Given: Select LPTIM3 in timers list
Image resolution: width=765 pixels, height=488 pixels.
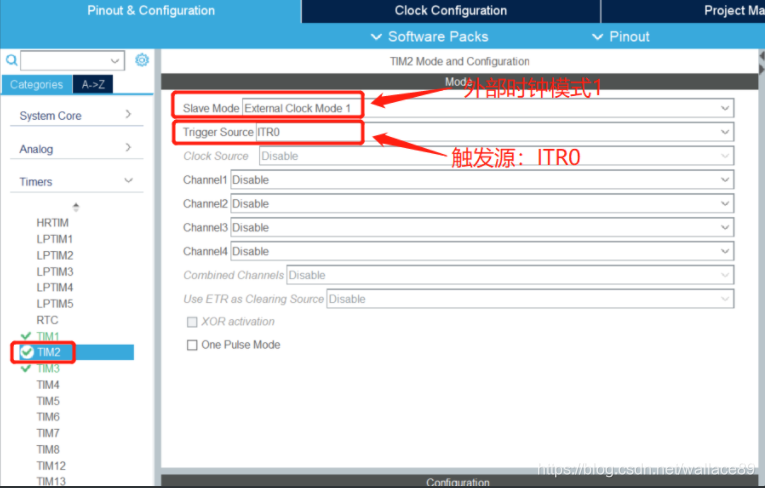Looking at the screenshot, I should (55, 272).
